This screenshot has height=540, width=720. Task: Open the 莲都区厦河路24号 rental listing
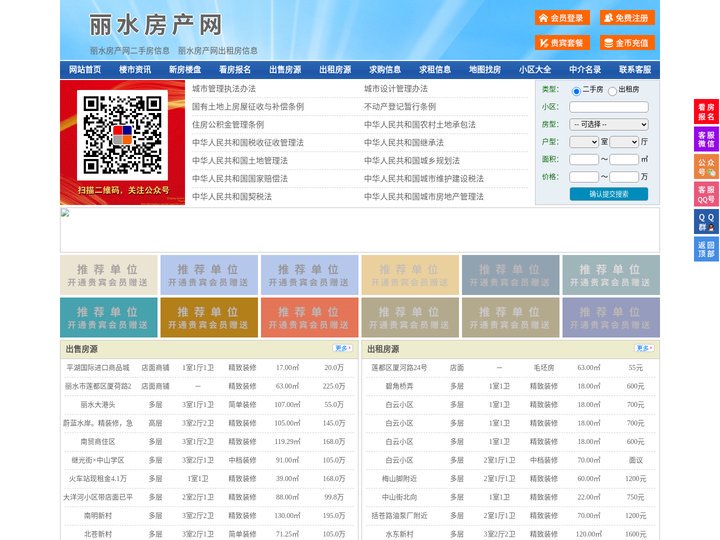pyautogui.click(x=399, y=368)
